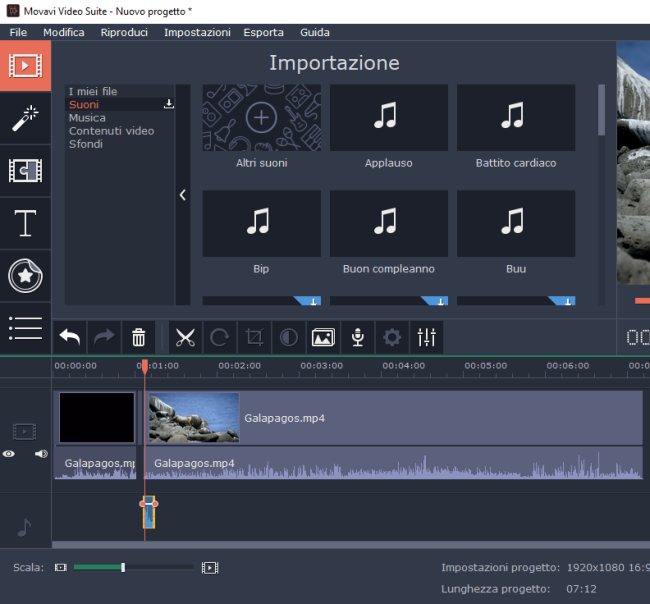Click the zoom-out scale icon

pos(61,567)
